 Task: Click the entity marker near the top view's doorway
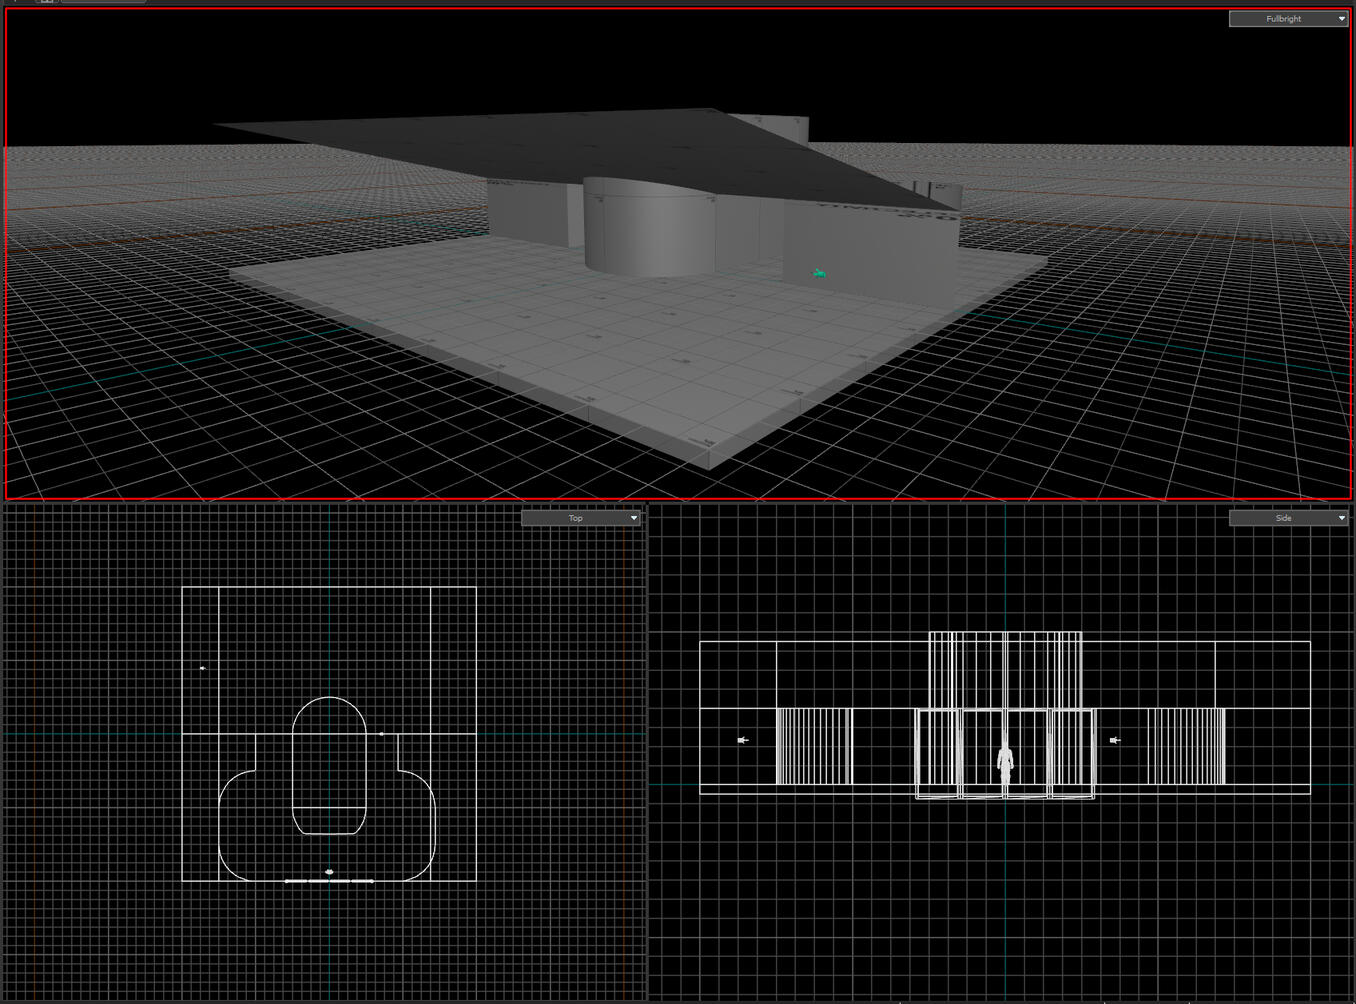coord(381,733)
